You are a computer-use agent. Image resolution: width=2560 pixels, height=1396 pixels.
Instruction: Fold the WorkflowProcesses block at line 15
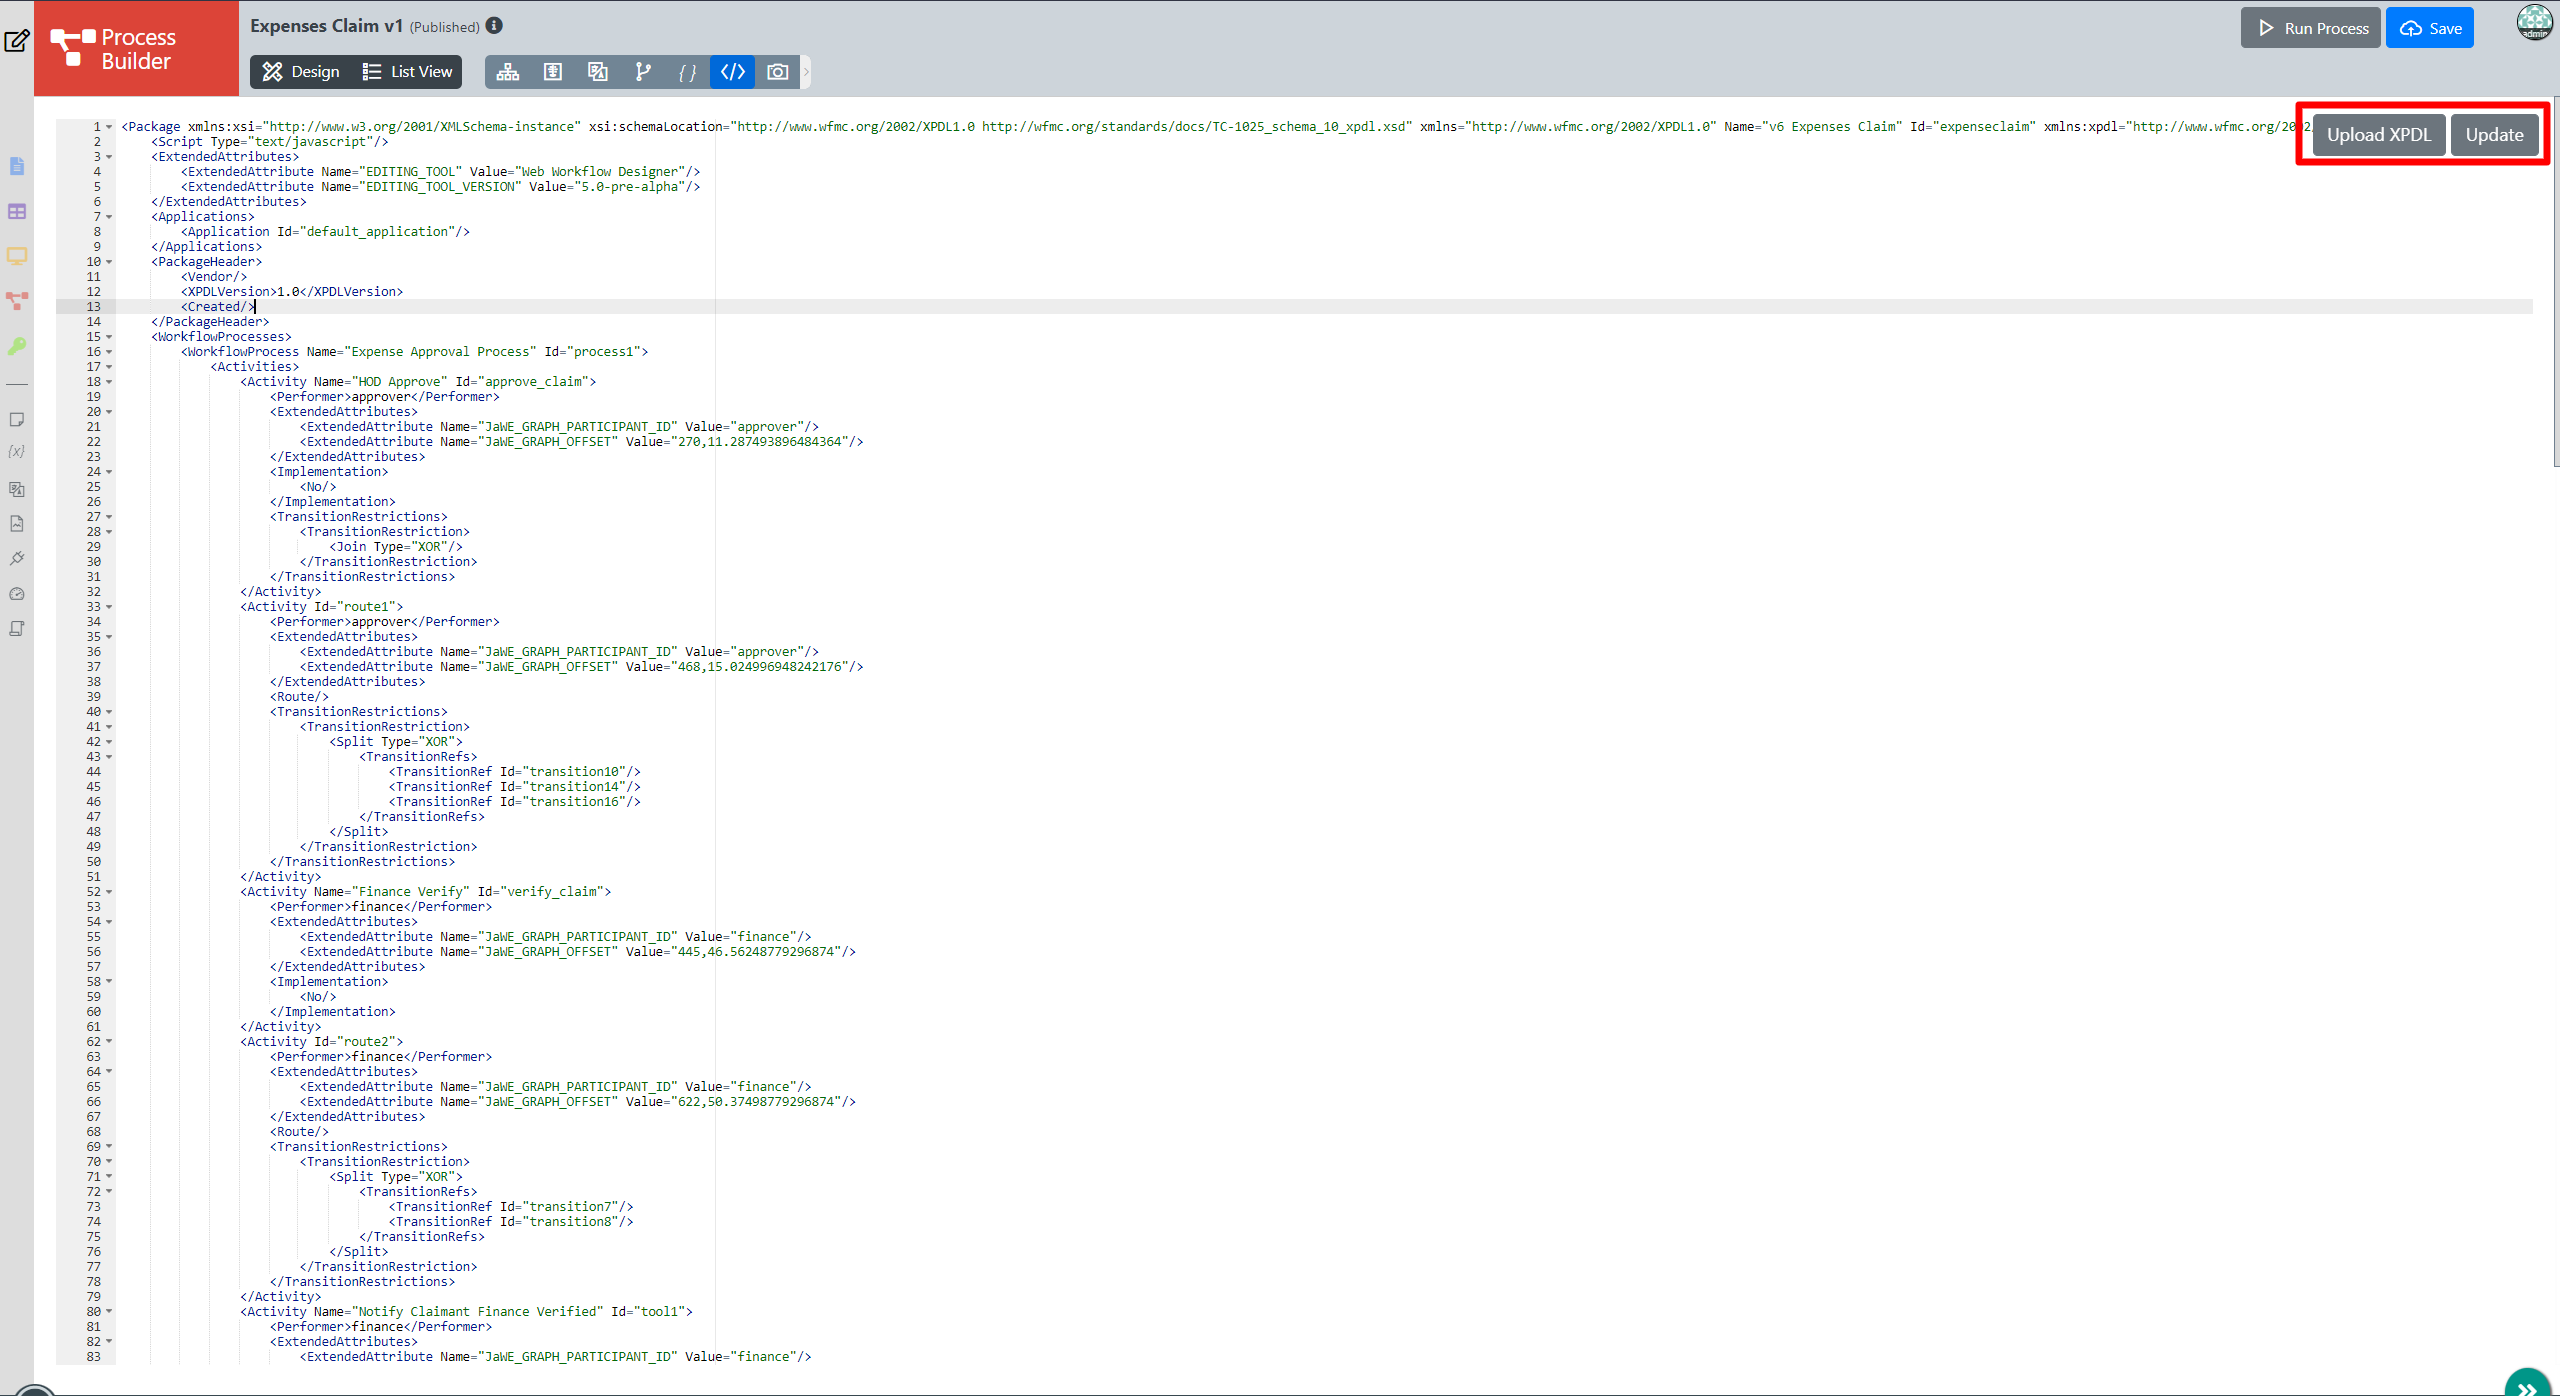coord(109,337)
